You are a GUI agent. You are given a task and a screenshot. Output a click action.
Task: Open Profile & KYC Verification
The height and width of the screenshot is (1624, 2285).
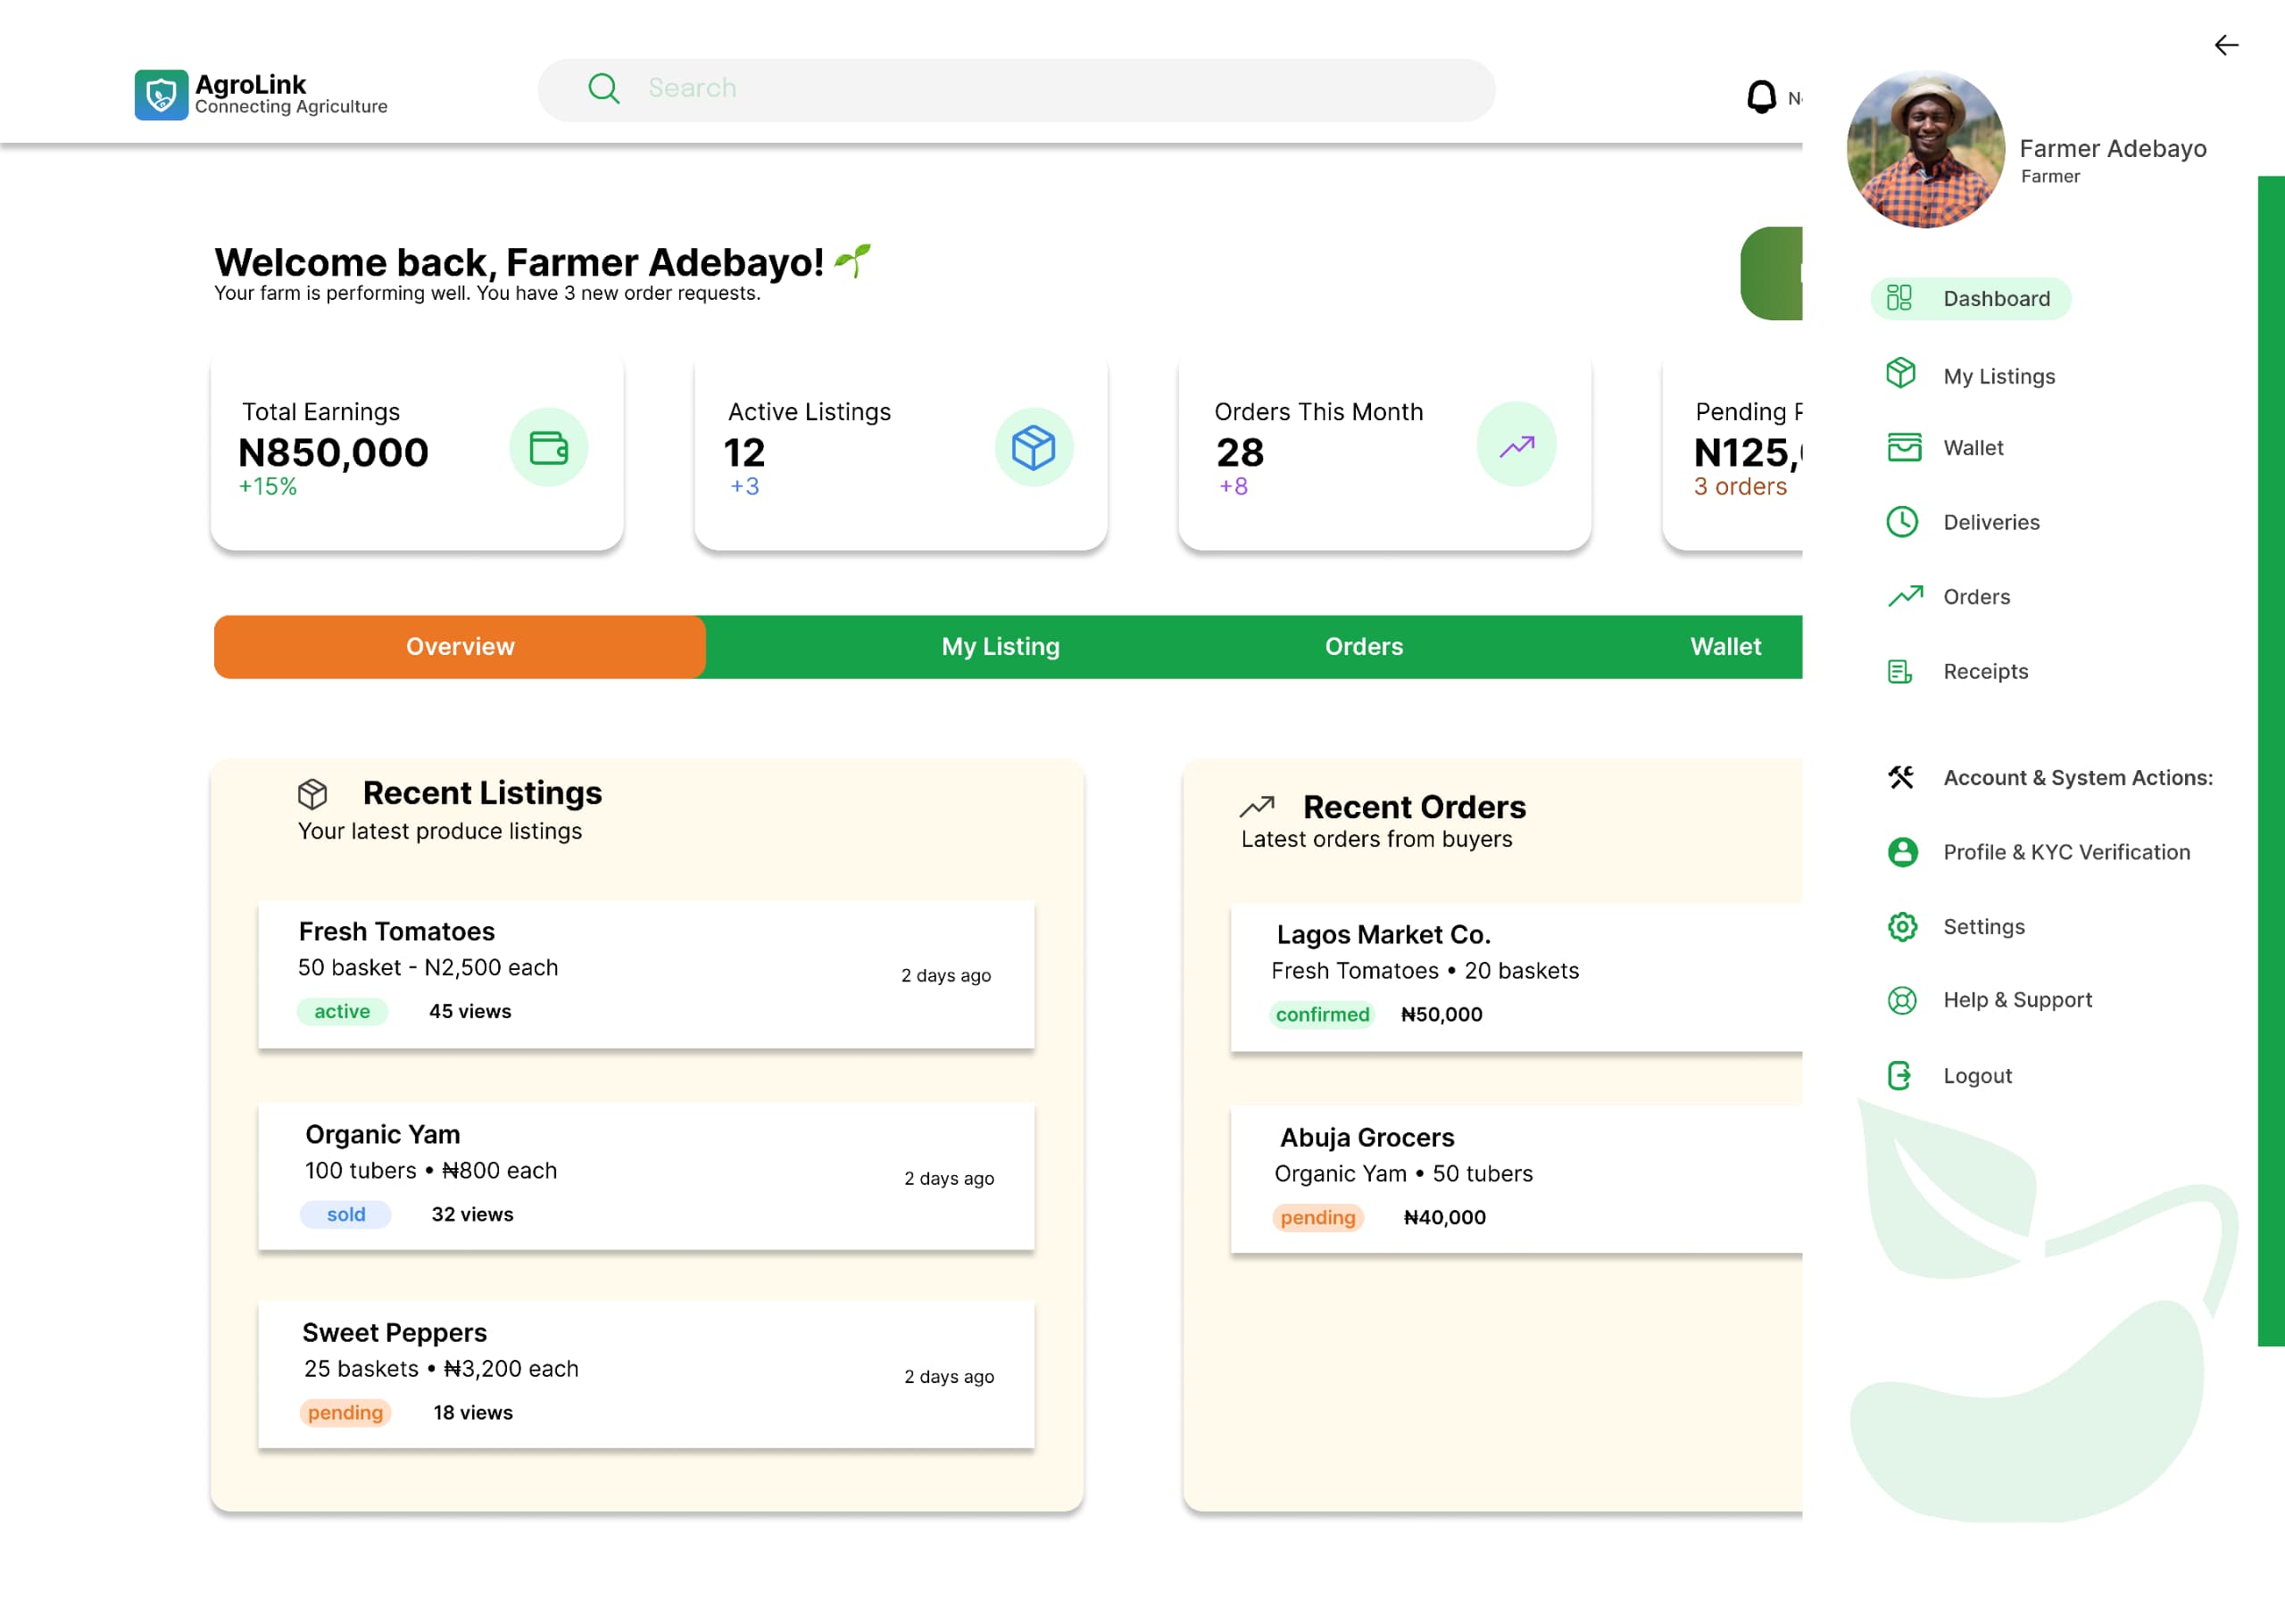pyautogui.click(x=2065, y=852)
